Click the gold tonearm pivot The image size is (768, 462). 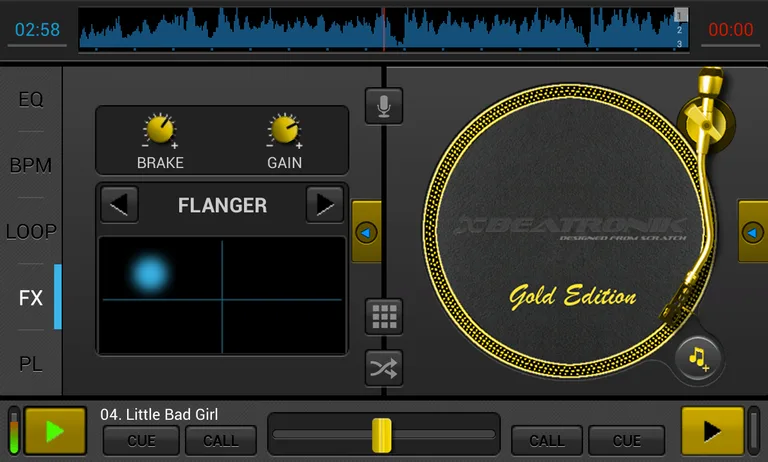click(705, 125)
